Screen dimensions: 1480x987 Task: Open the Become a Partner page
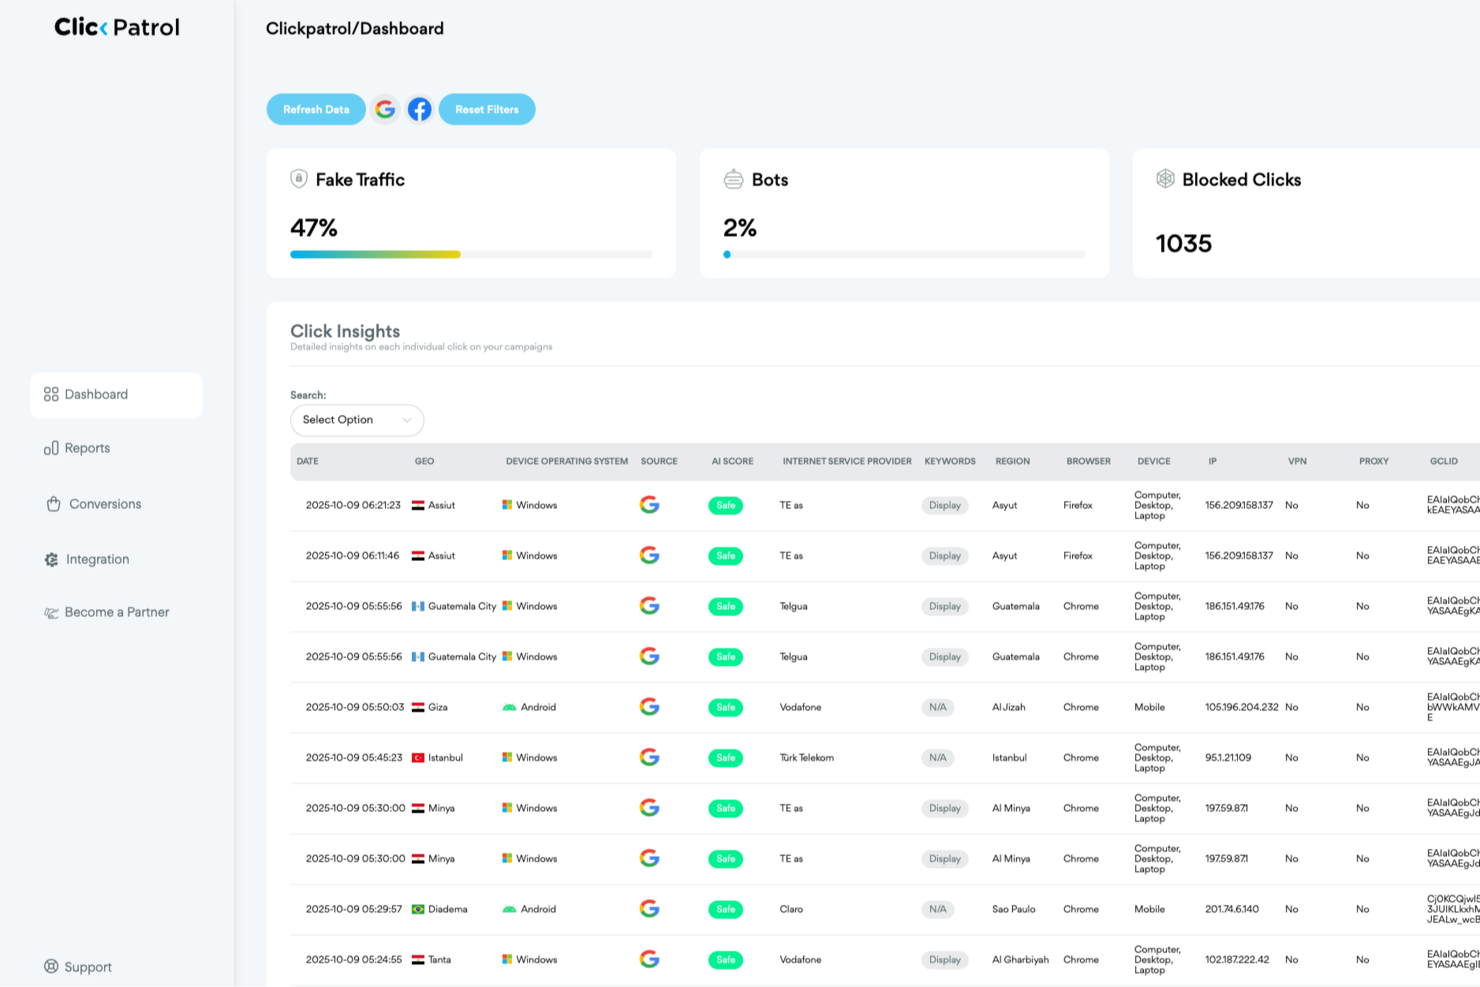[x=117, y=611]
